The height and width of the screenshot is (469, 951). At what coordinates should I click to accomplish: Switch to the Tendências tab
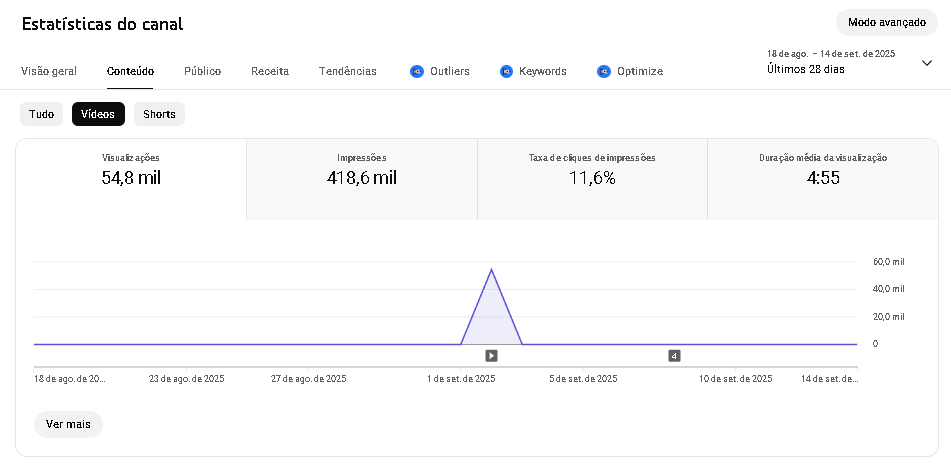coord(348,72)
